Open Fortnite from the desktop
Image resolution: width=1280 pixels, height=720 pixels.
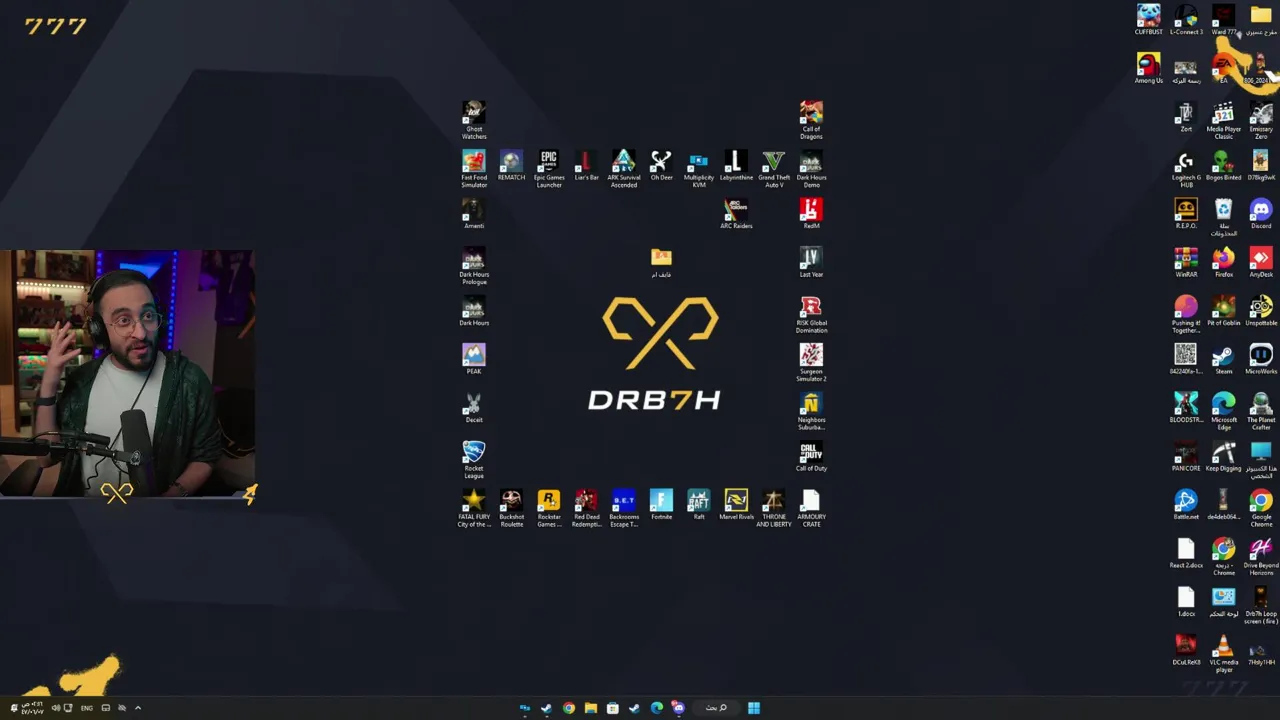(661, 505)
